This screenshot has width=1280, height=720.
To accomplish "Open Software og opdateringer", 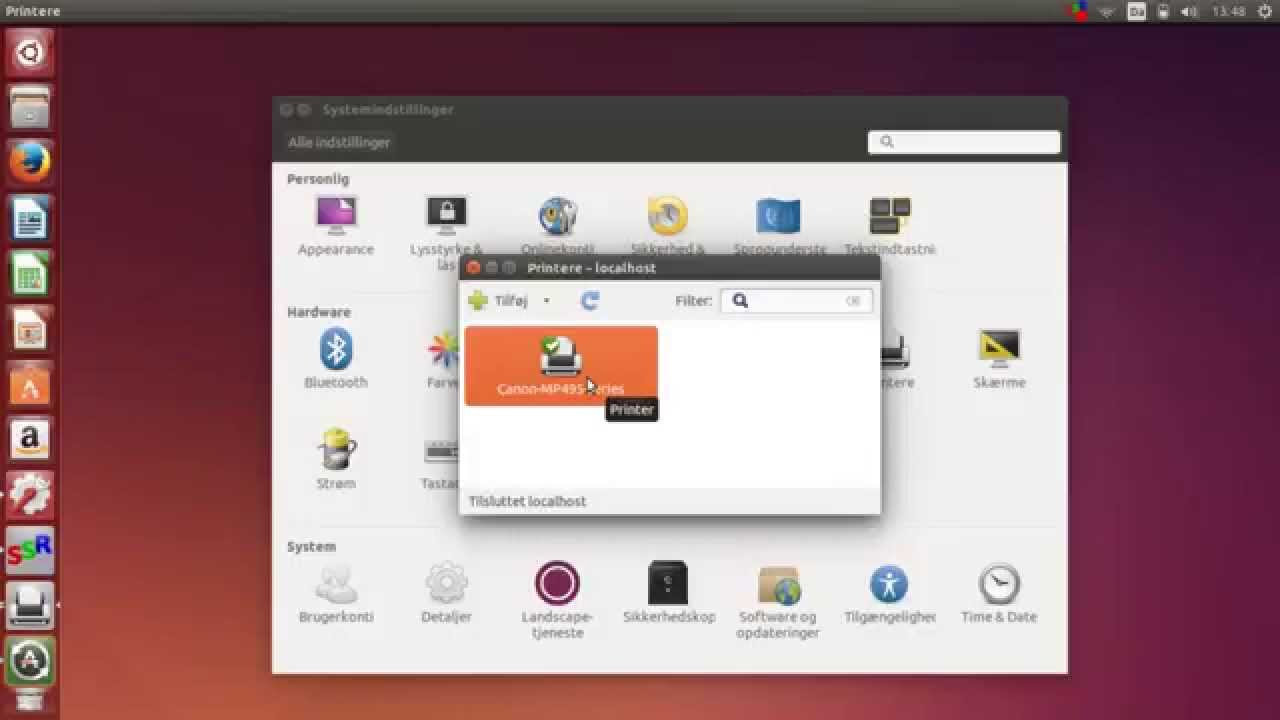I will [x=779, y=600].
